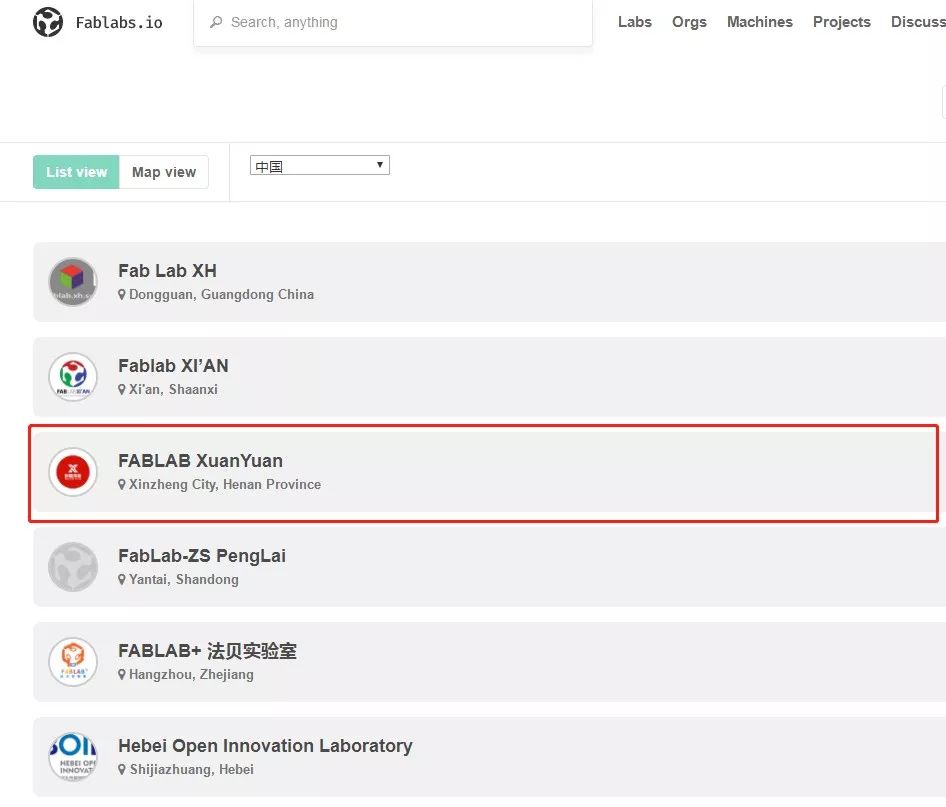This screenshot has height=807, width=946.
Task: Click the search magnifier icon
Action: click(215, 22)
